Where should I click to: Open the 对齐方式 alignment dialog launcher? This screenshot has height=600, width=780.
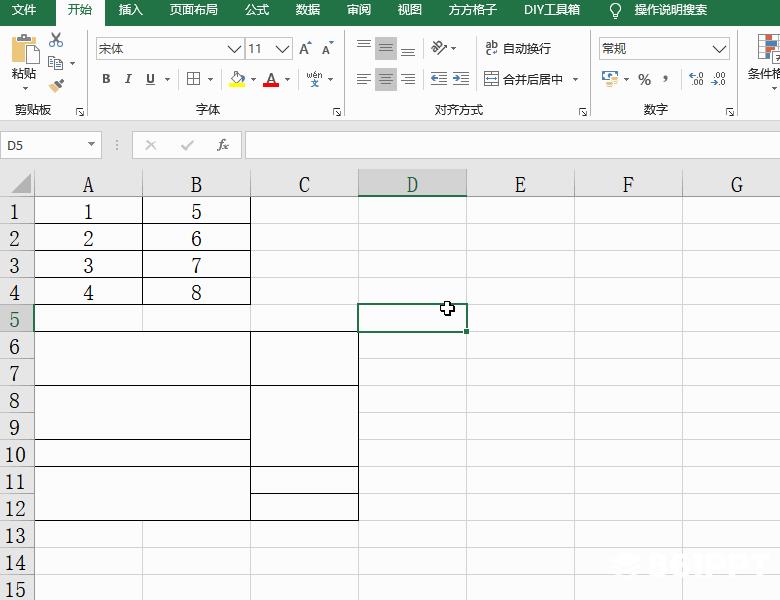pyautogui.click(x=583, y=112)
